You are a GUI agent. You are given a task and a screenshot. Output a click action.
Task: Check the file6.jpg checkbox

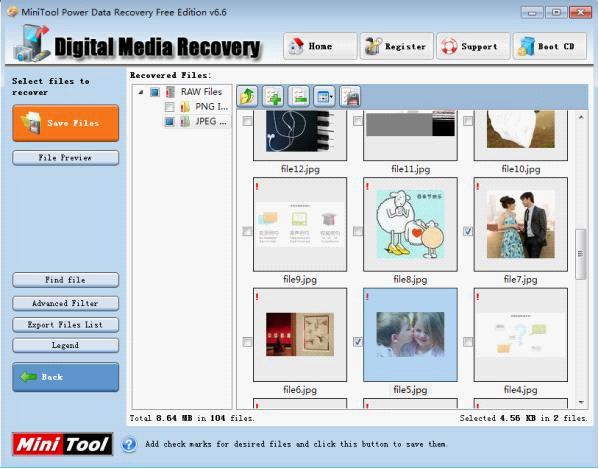247,342
